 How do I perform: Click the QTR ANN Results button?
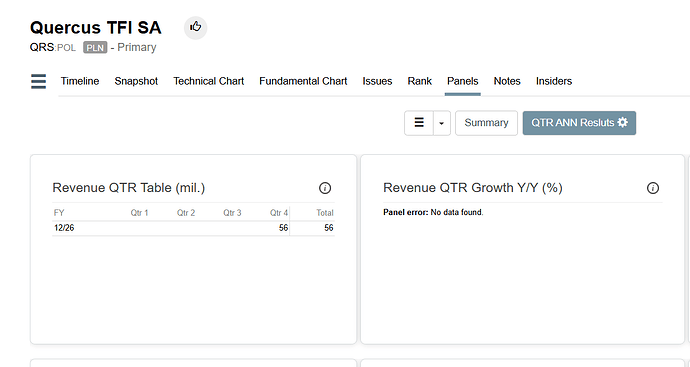pos(579,123)
